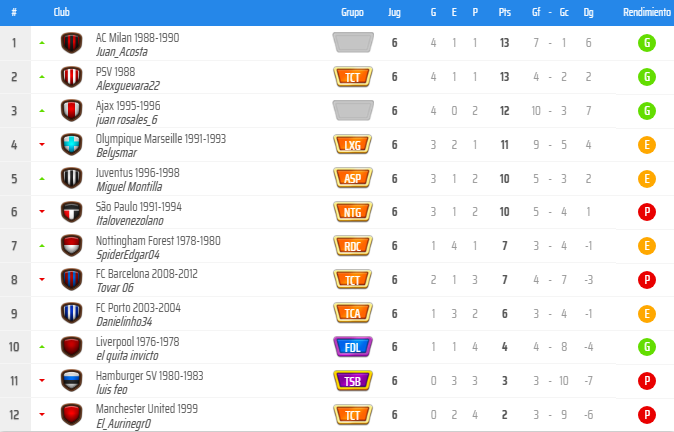
Task: Open the PSV 1988 team link
Action: tap(117, 71)
